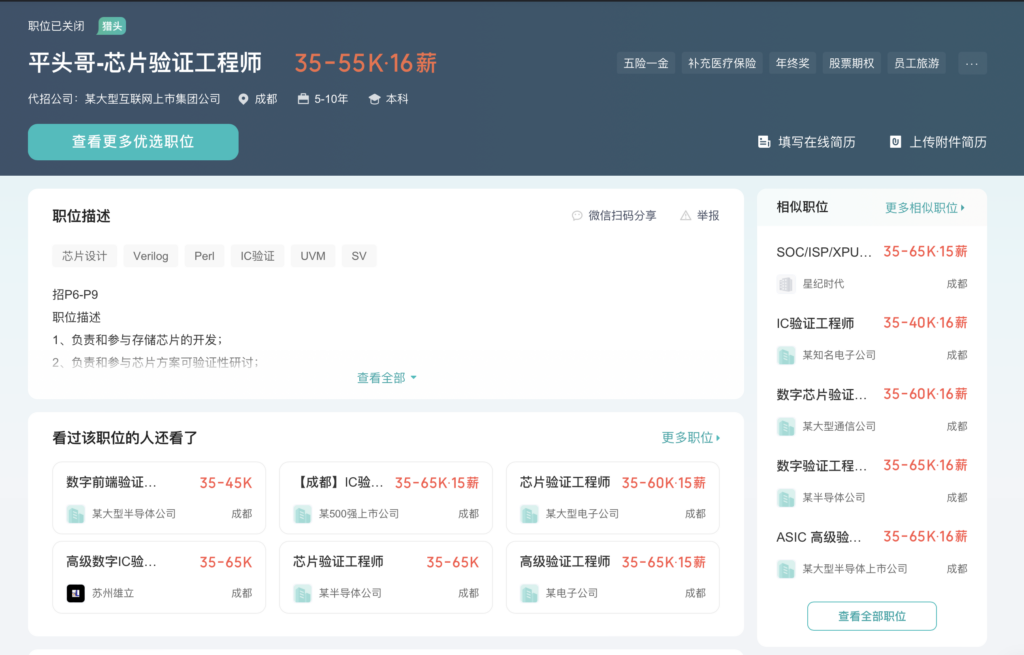The height and width of the screenshot is (655, 1024).
Task: Click the 股票期权 benefit tag
Action: 851,63
